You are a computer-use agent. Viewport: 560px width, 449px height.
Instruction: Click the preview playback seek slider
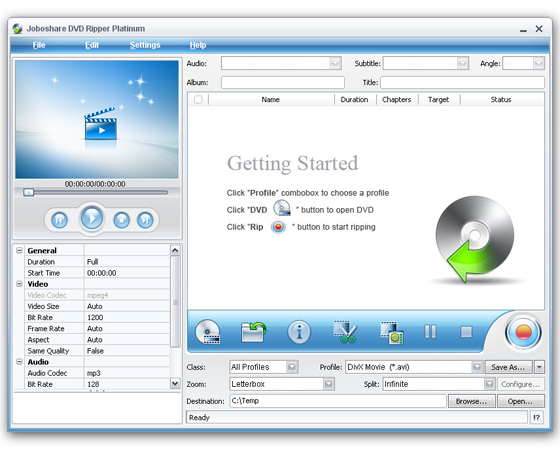[96, 193]
